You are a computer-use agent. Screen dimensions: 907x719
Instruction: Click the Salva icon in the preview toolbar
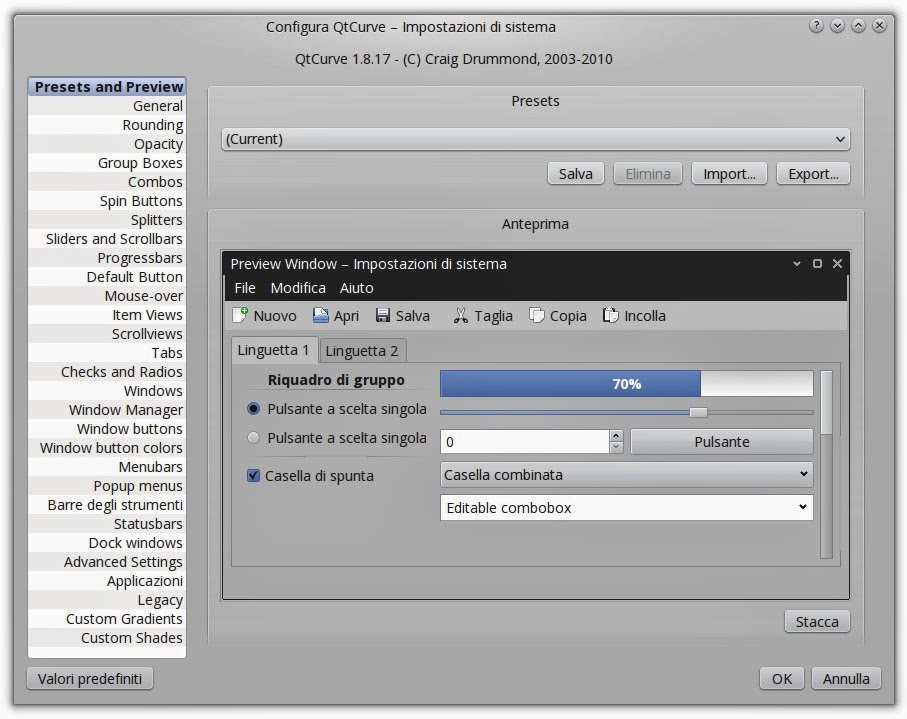[385, 315]
